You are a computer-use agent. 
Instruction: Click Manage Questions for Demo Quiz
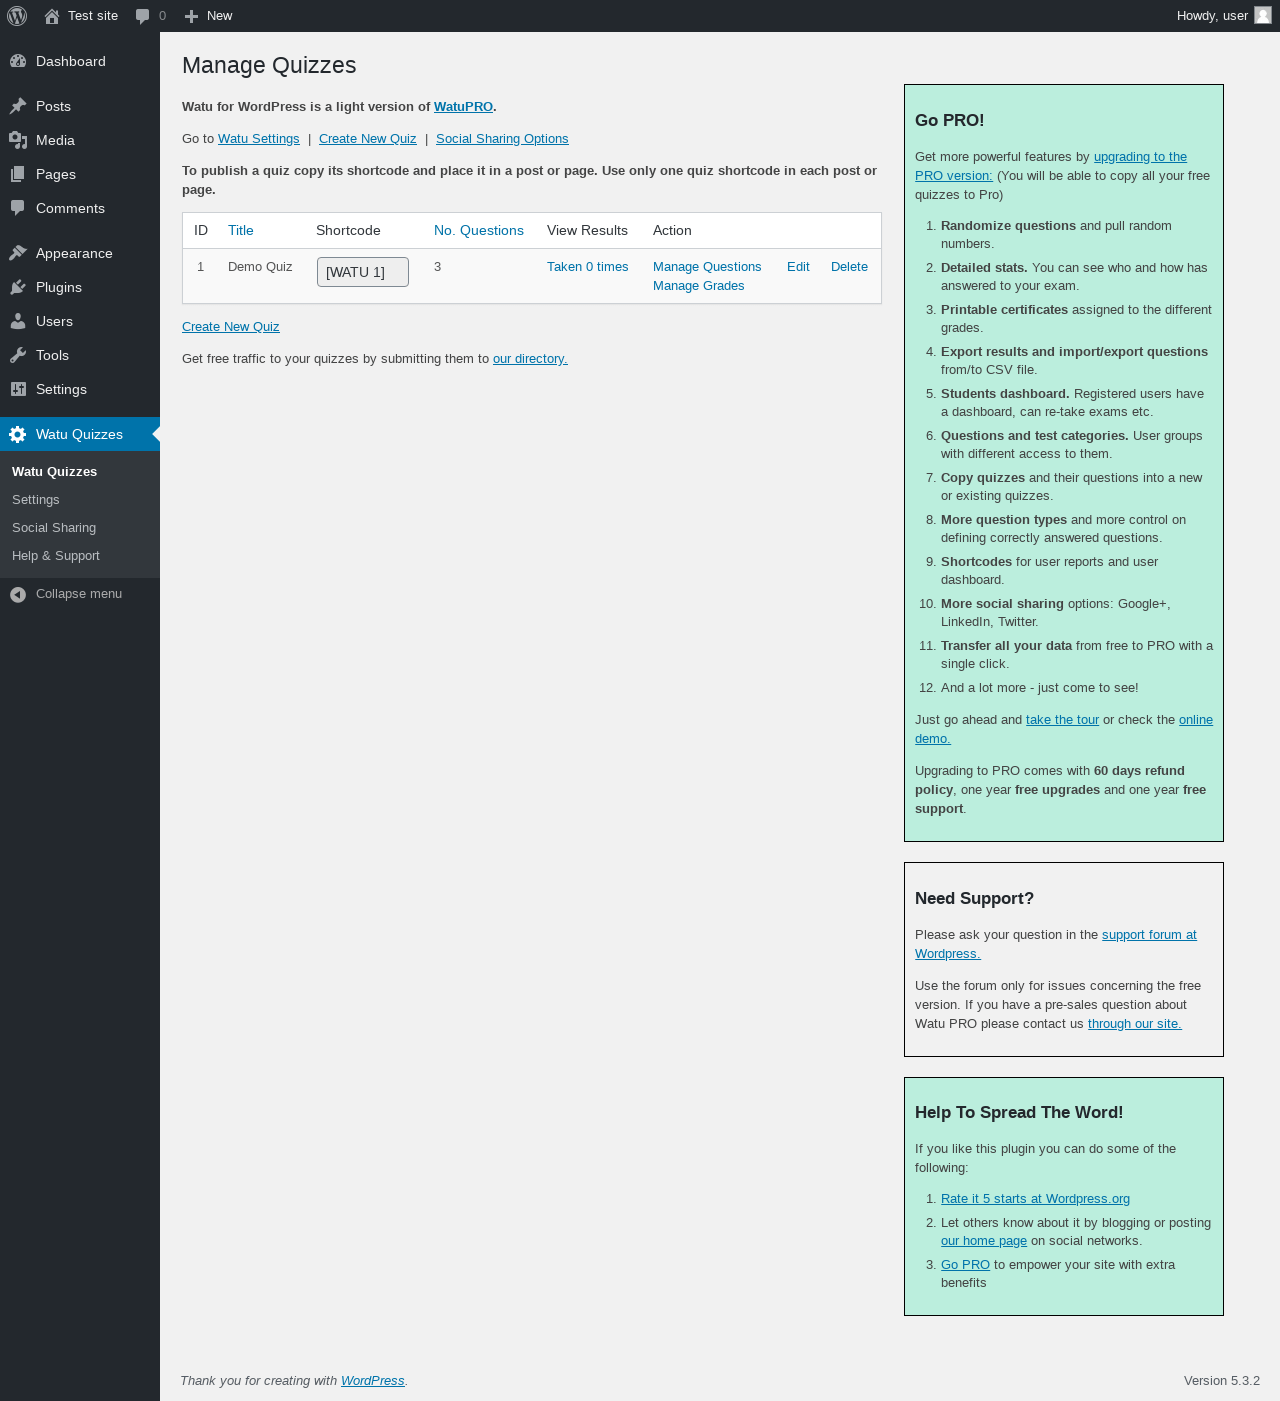707,266
